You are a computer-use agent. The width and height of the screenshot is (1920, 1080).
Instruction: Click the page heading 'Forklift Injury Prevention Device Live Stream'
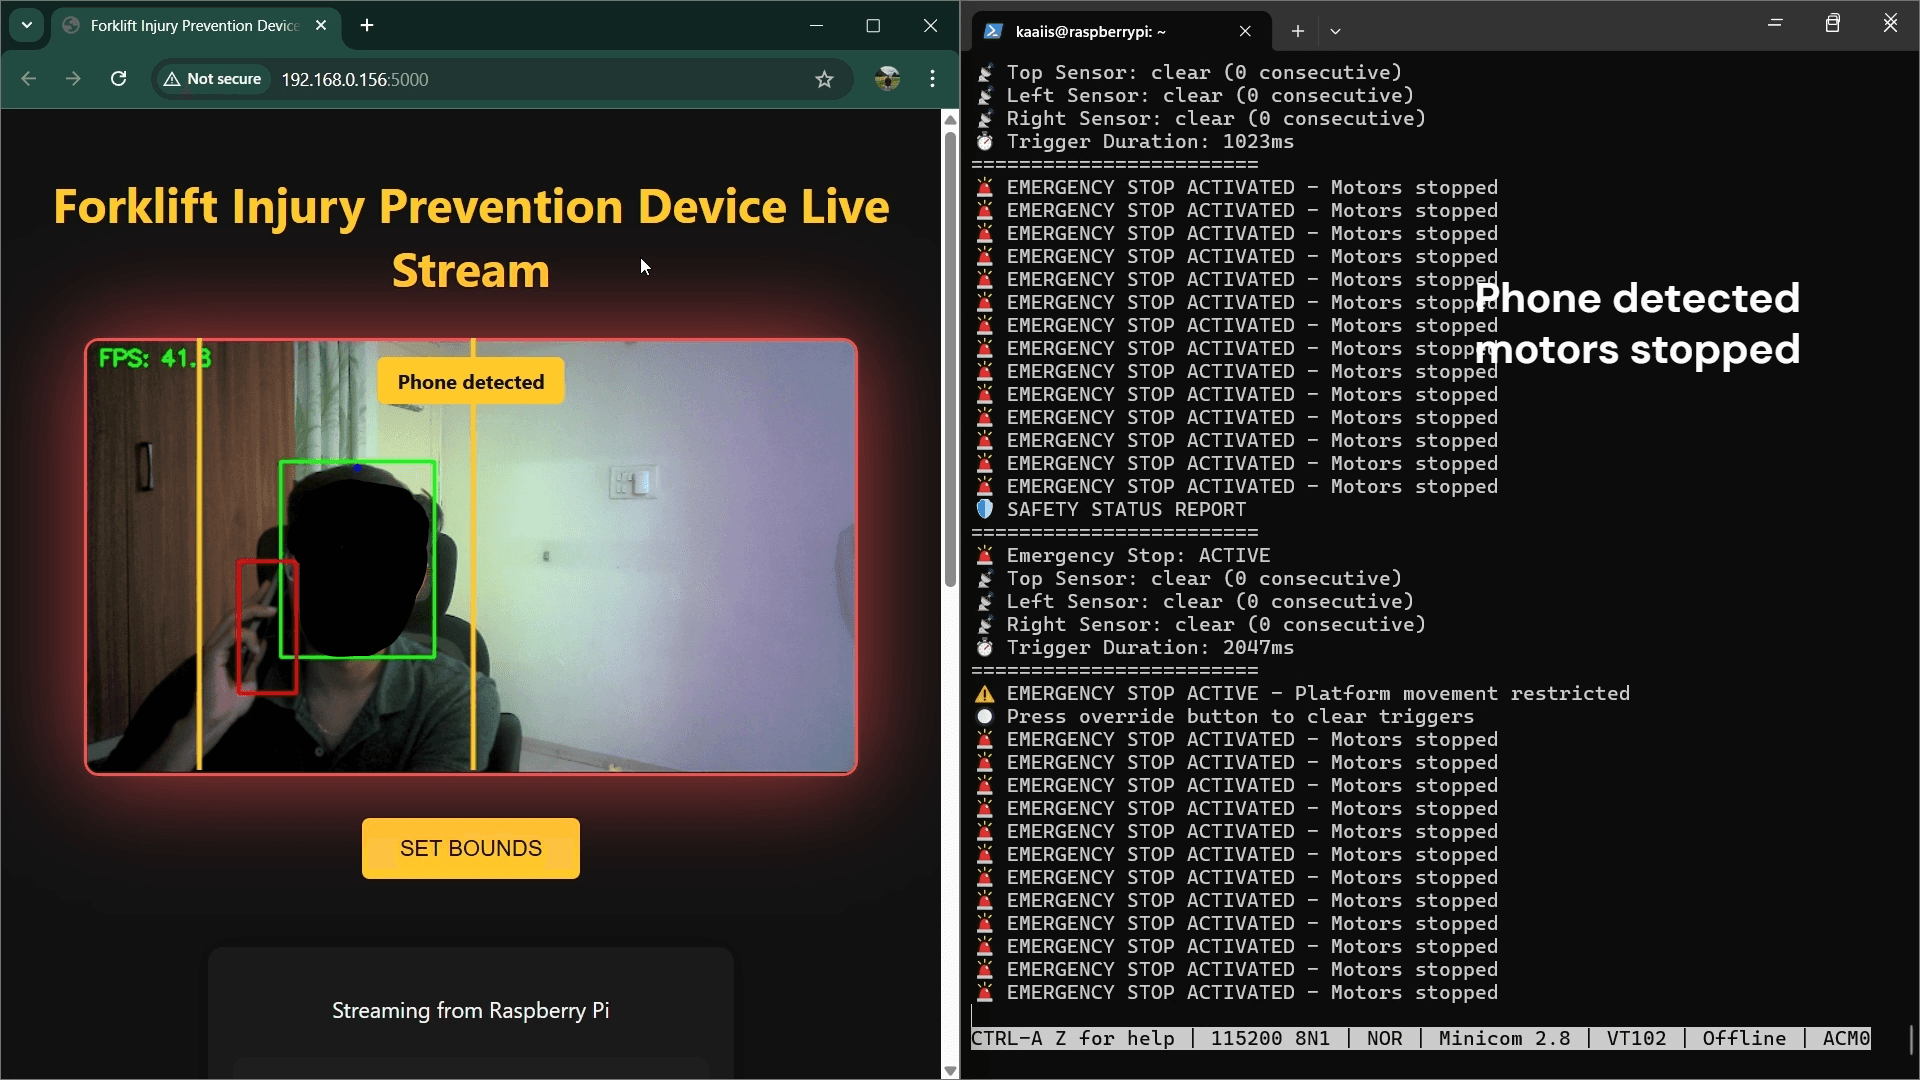pyautogui.click(x=471, y=238)
